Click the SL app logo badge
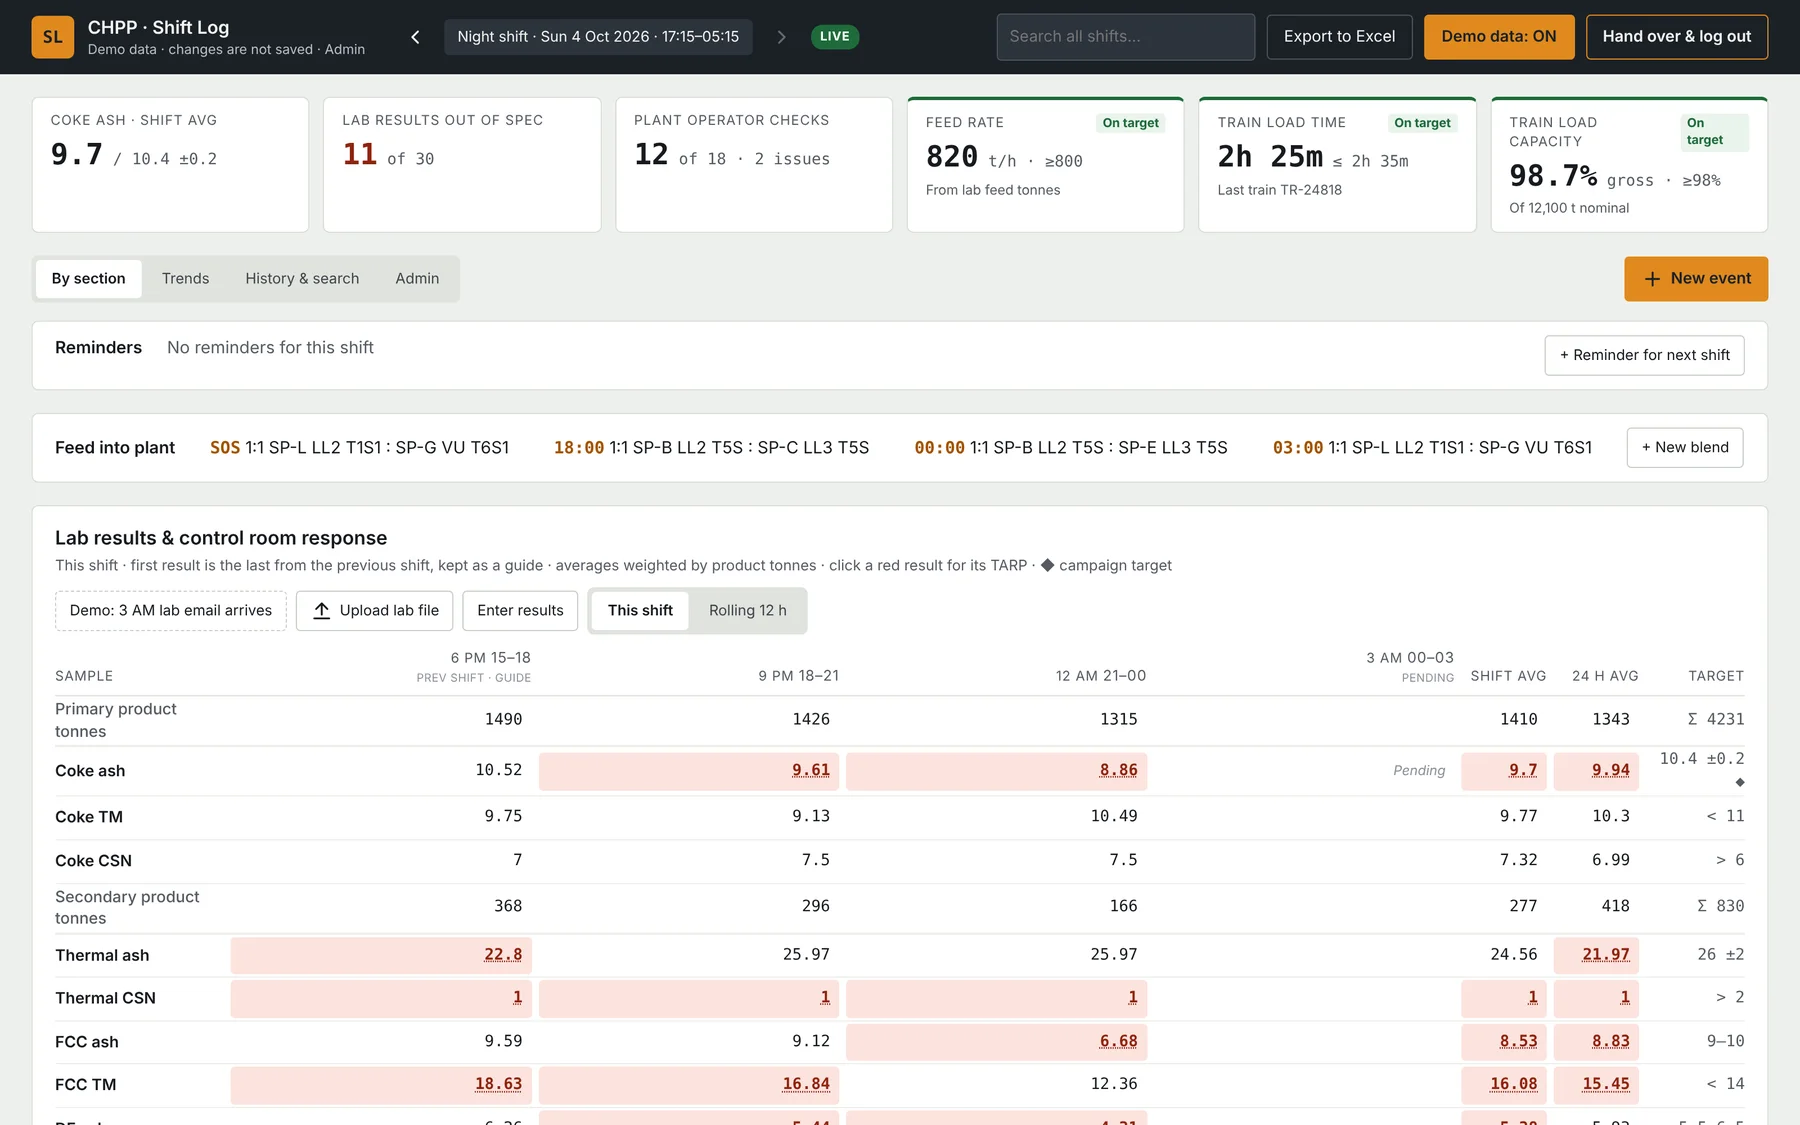 (53, 37)
